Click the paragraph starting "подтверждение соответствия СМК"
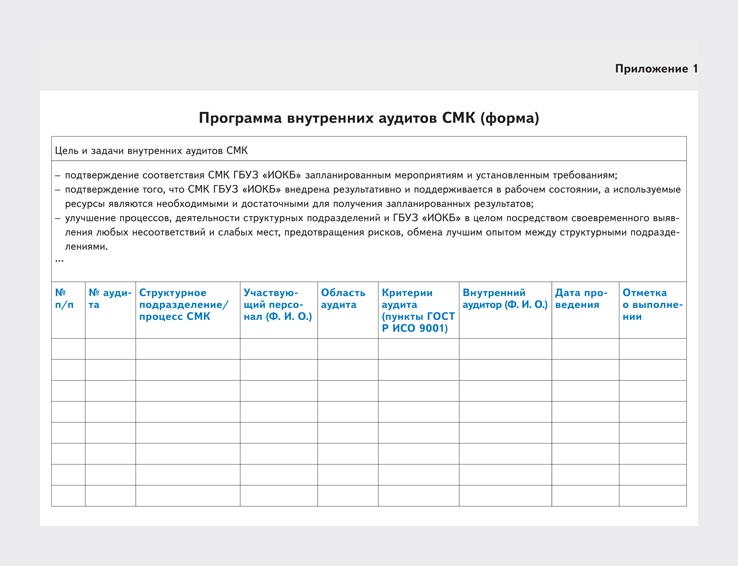The height and width of the screenshot is (566, 738). coord(340,175)
